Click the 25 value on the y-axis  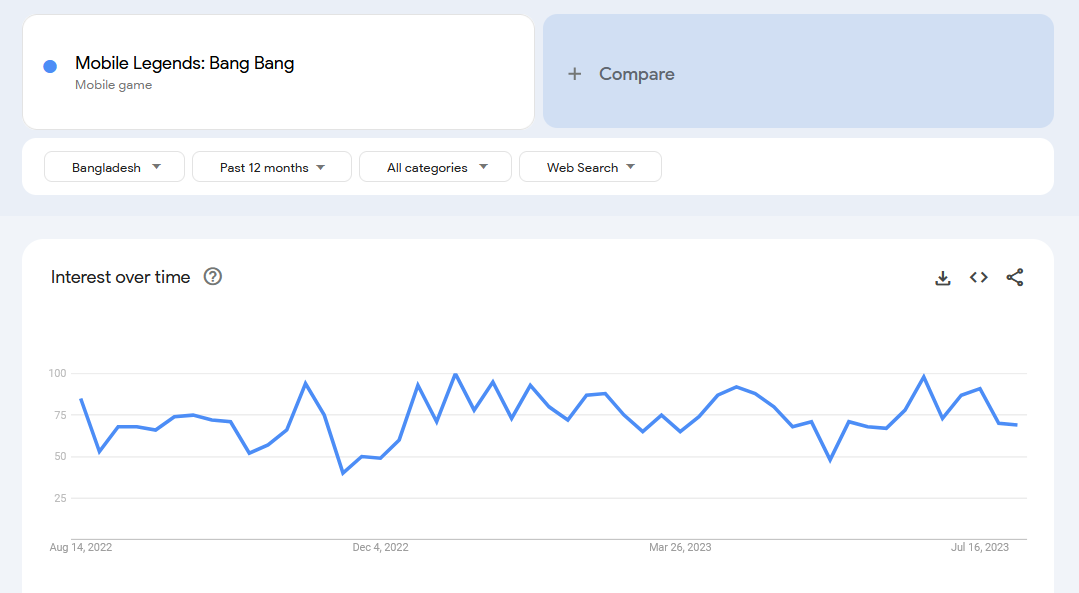click(x=59, y=498)
